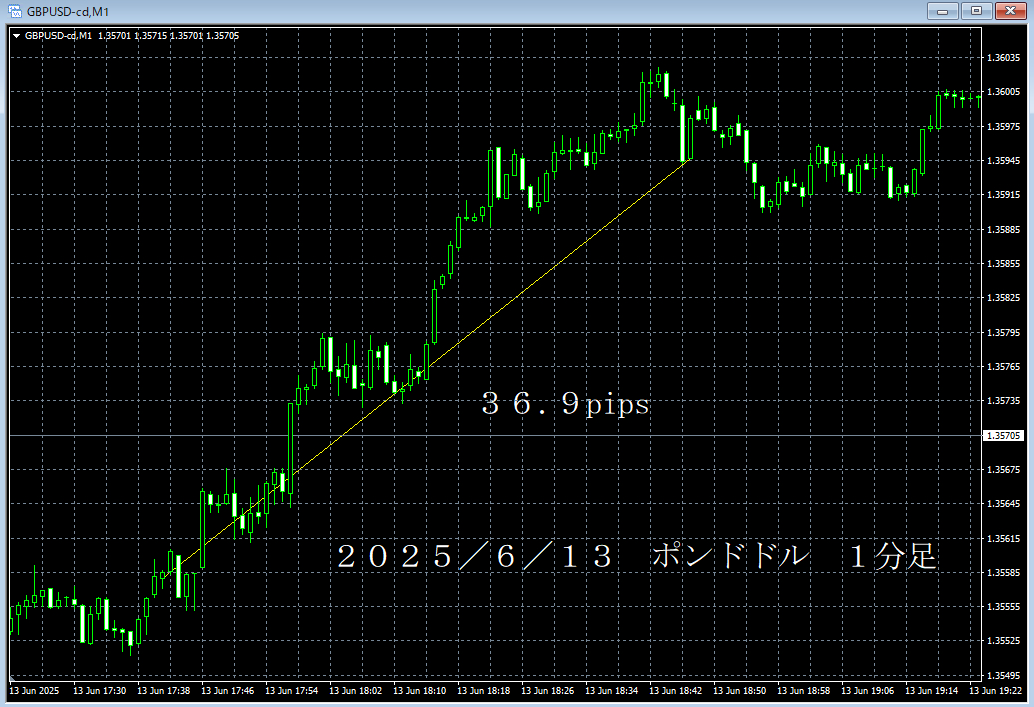Click price scale value 1.35765

1003,366
